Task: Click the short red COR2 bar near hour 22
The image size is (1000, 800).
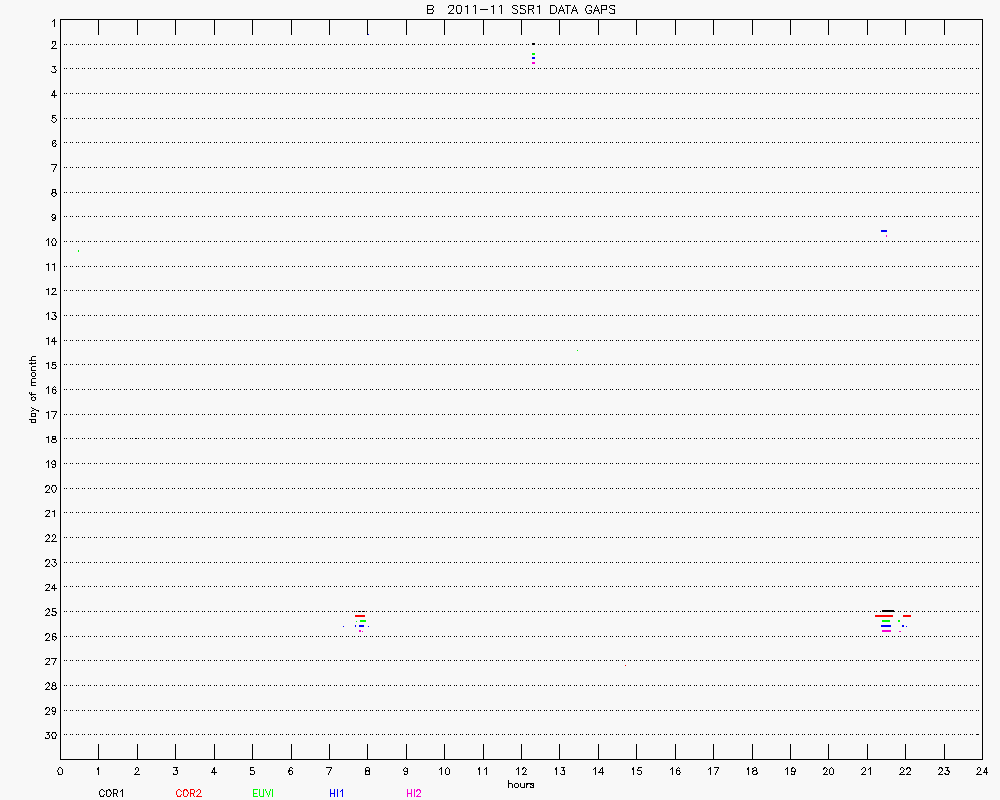Action: [907, 616]
